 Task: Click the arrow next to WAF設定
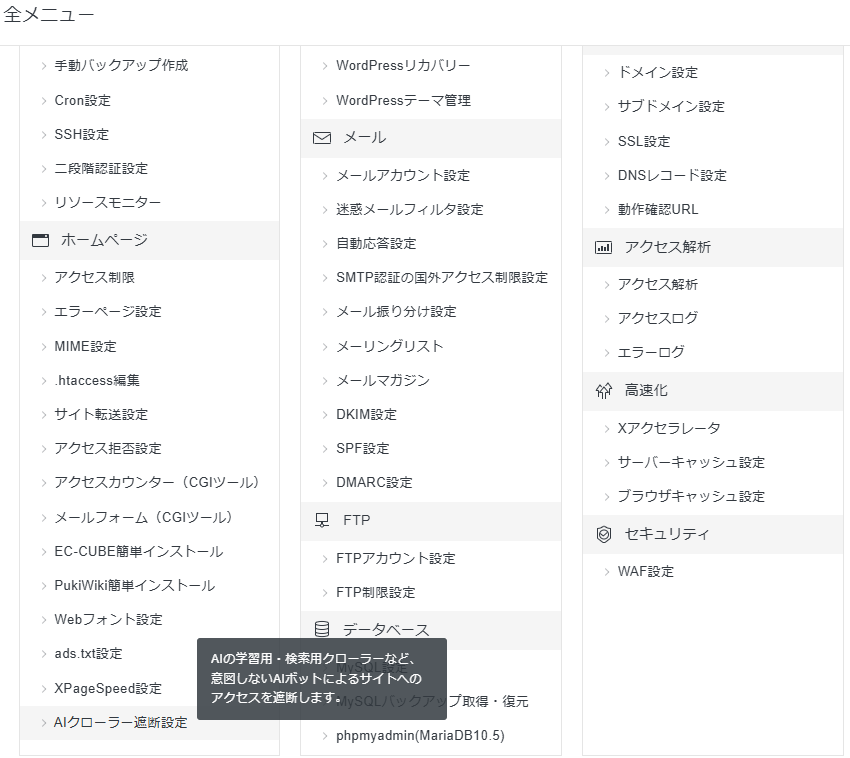(x=605, y=571)
